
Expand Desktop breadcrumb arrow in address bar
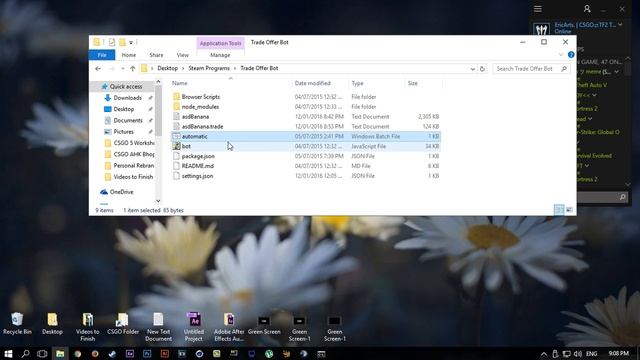(x=183, y=69)
